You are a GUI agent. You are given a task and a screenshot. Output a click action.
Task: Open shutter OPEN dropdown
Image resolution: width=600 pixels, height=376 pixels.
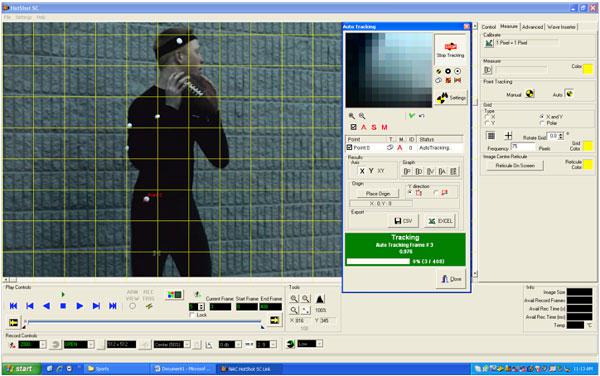coord(91,345)
